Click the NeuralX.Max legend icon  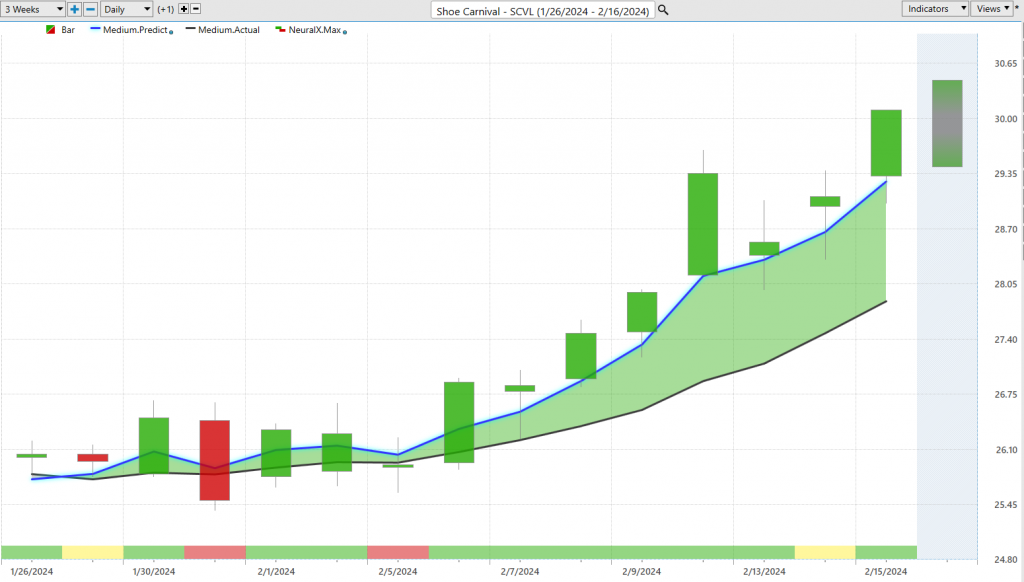[x=280, y=29]
